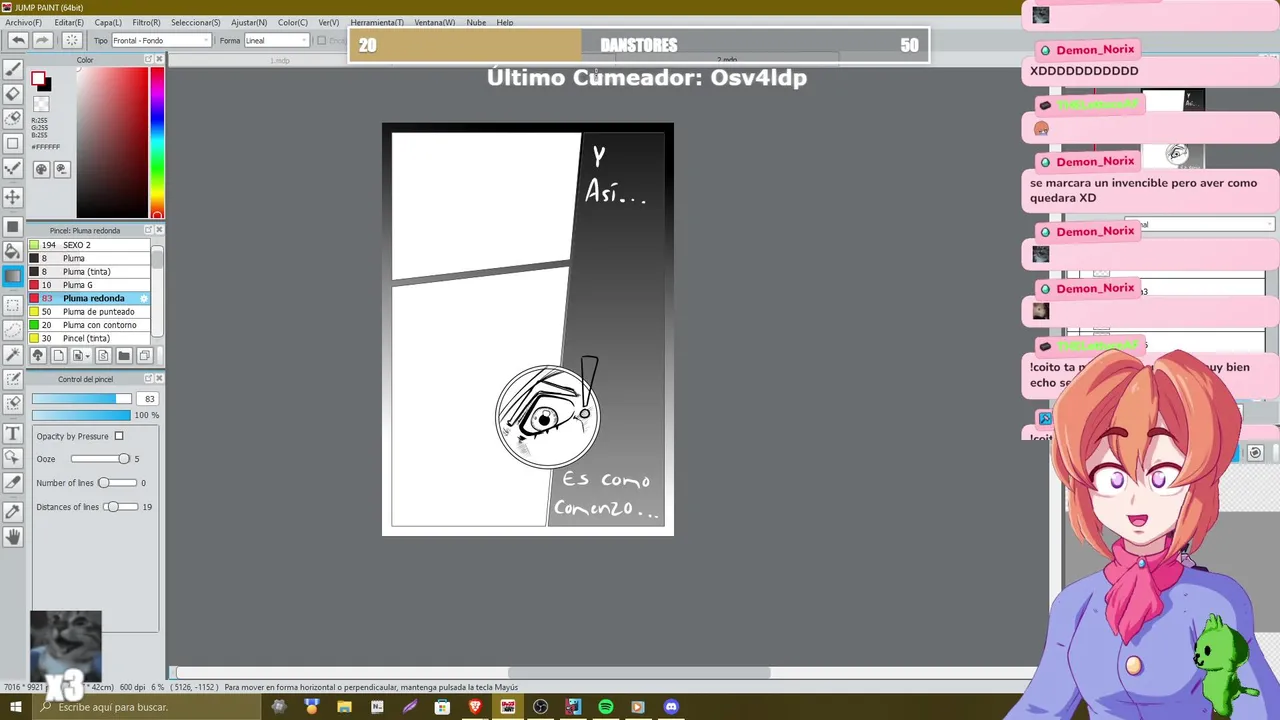The height and width of the screenshot is (720, 1280).
Task: Open Spotify from the taskbar
Action: [x=606, y=707]
